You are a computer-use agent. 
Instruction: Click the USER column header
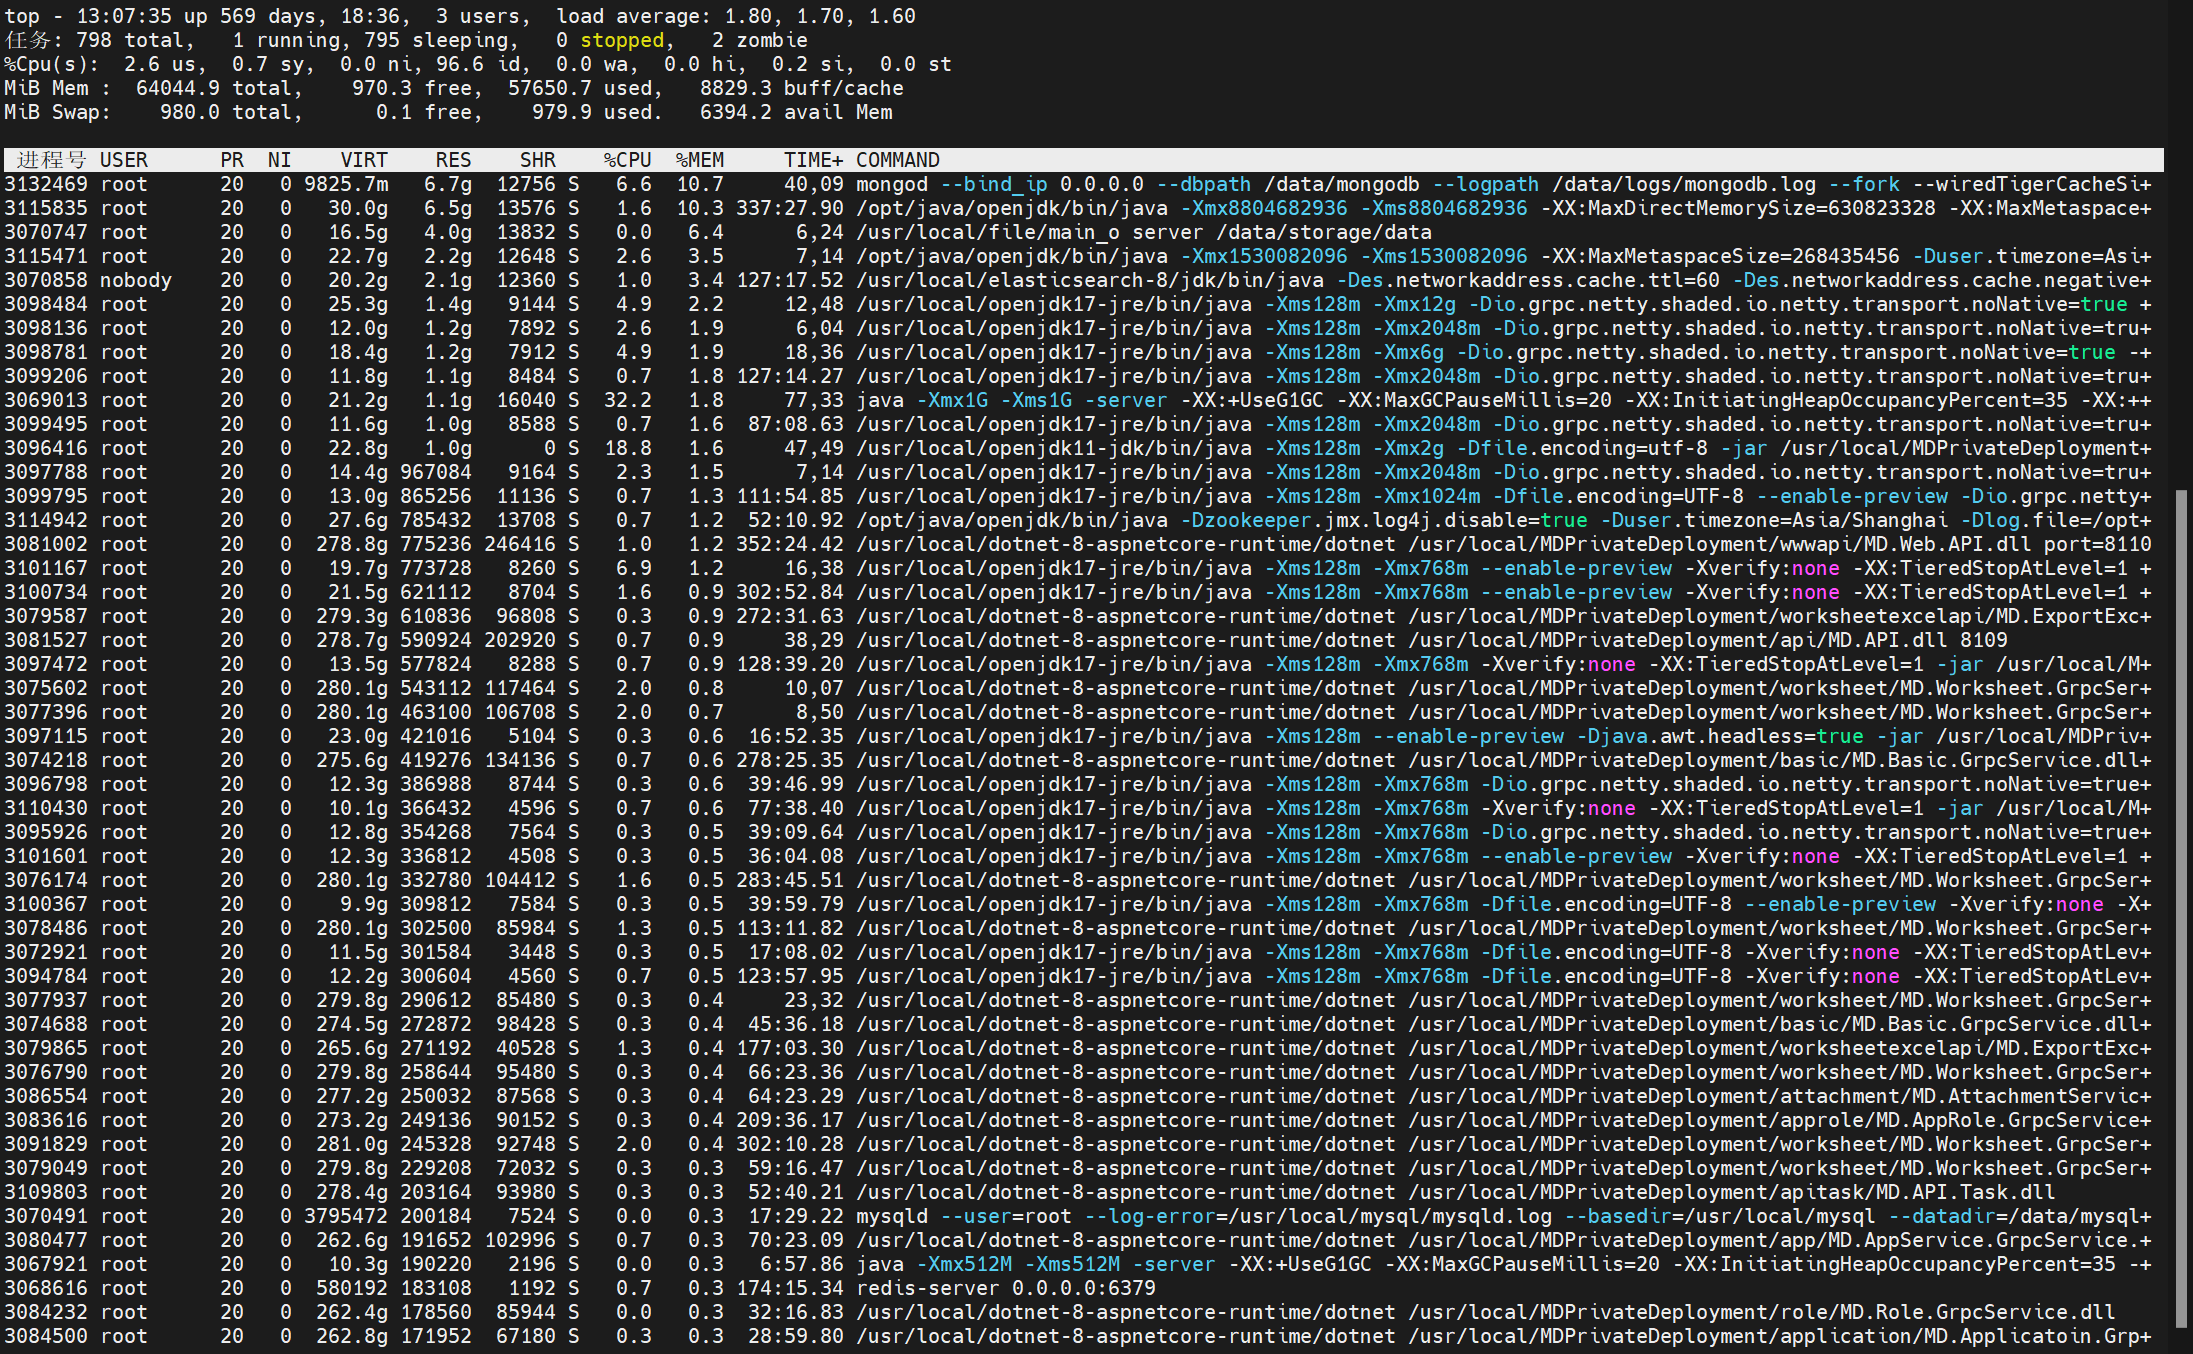123,160
